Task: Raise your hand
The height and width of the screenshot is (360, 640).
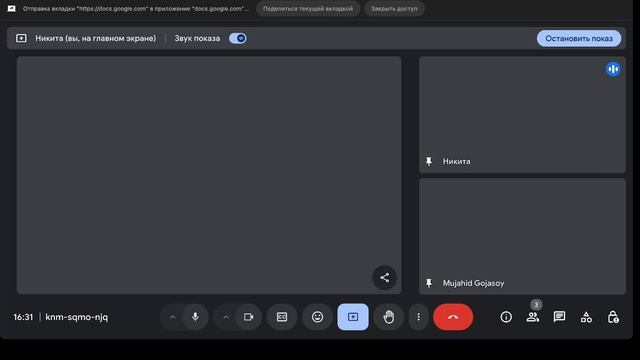Action: pos(389,317)
